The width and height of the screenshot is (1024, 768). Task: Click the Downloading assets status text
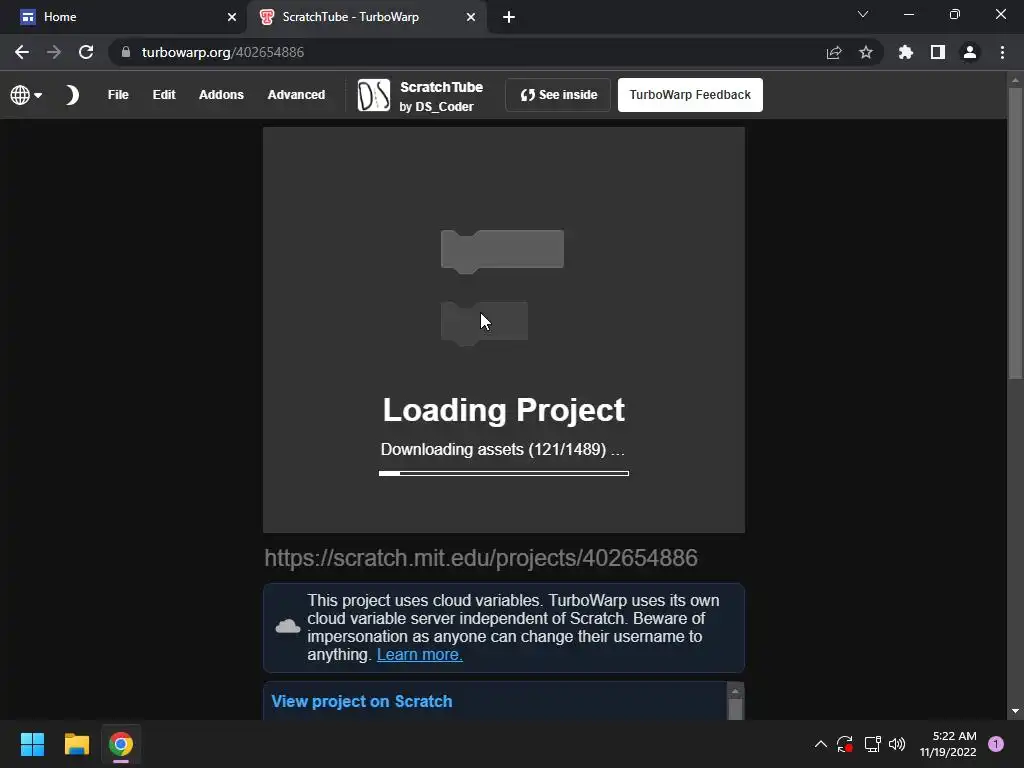503,449
